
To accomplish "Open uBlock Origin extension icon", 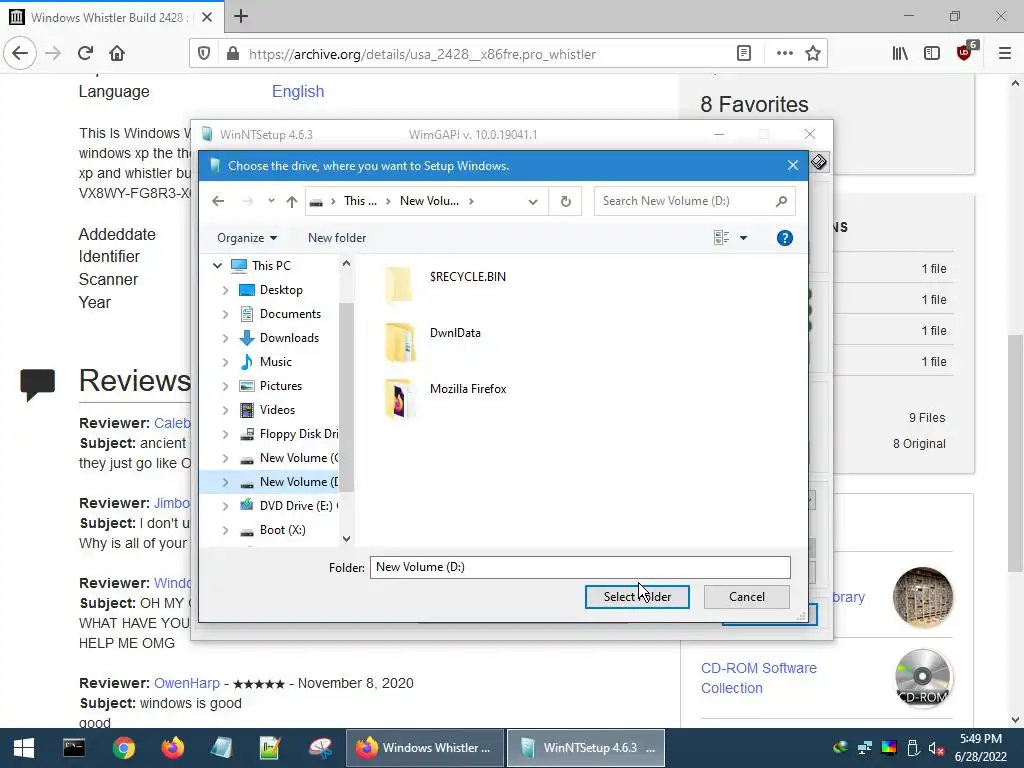I will (966, 52).
